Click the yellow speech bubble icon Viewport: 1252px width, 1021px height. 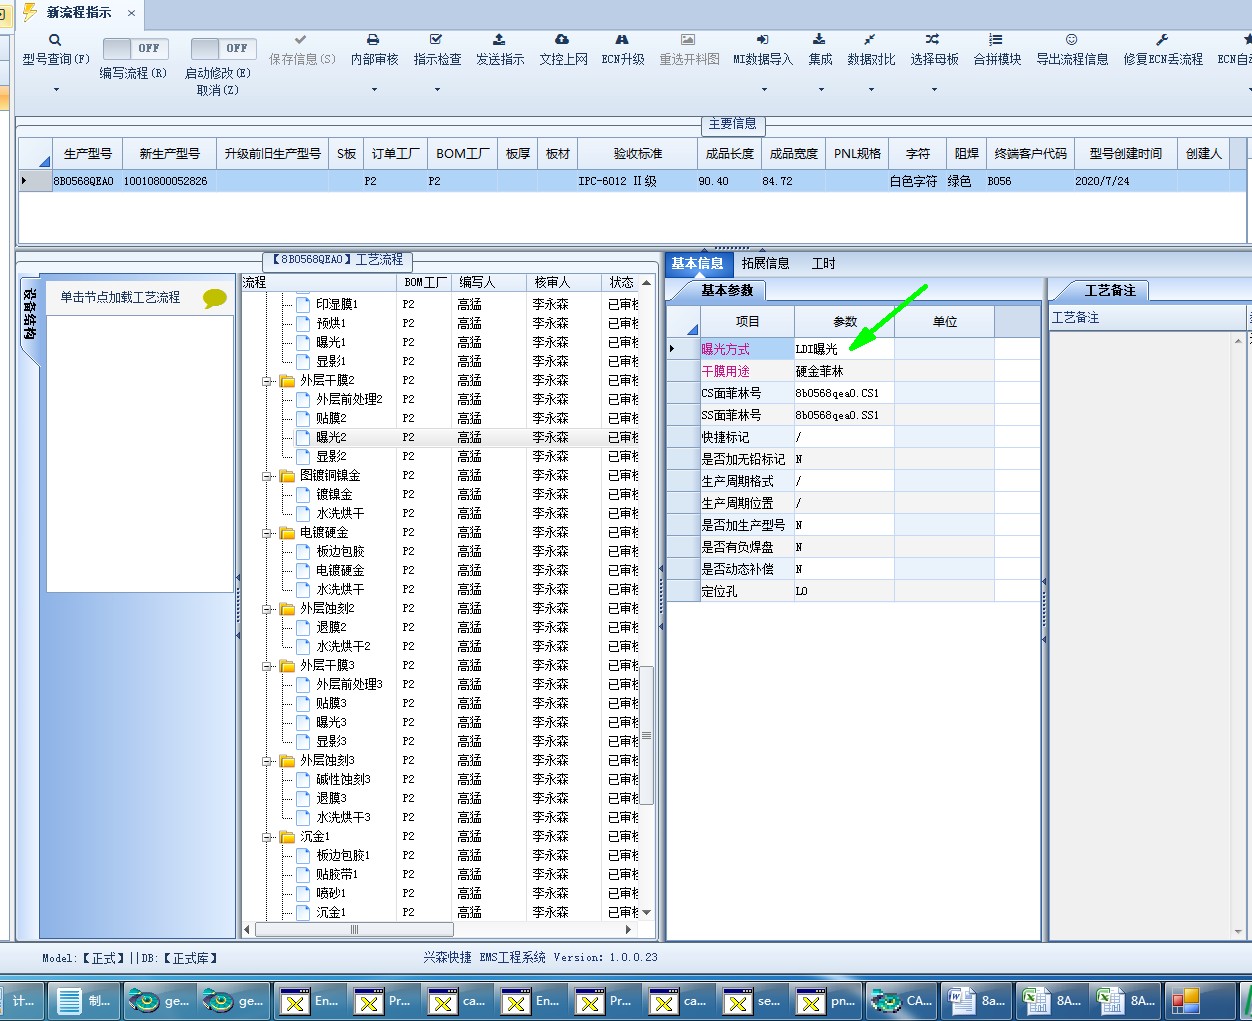point(215,298)
